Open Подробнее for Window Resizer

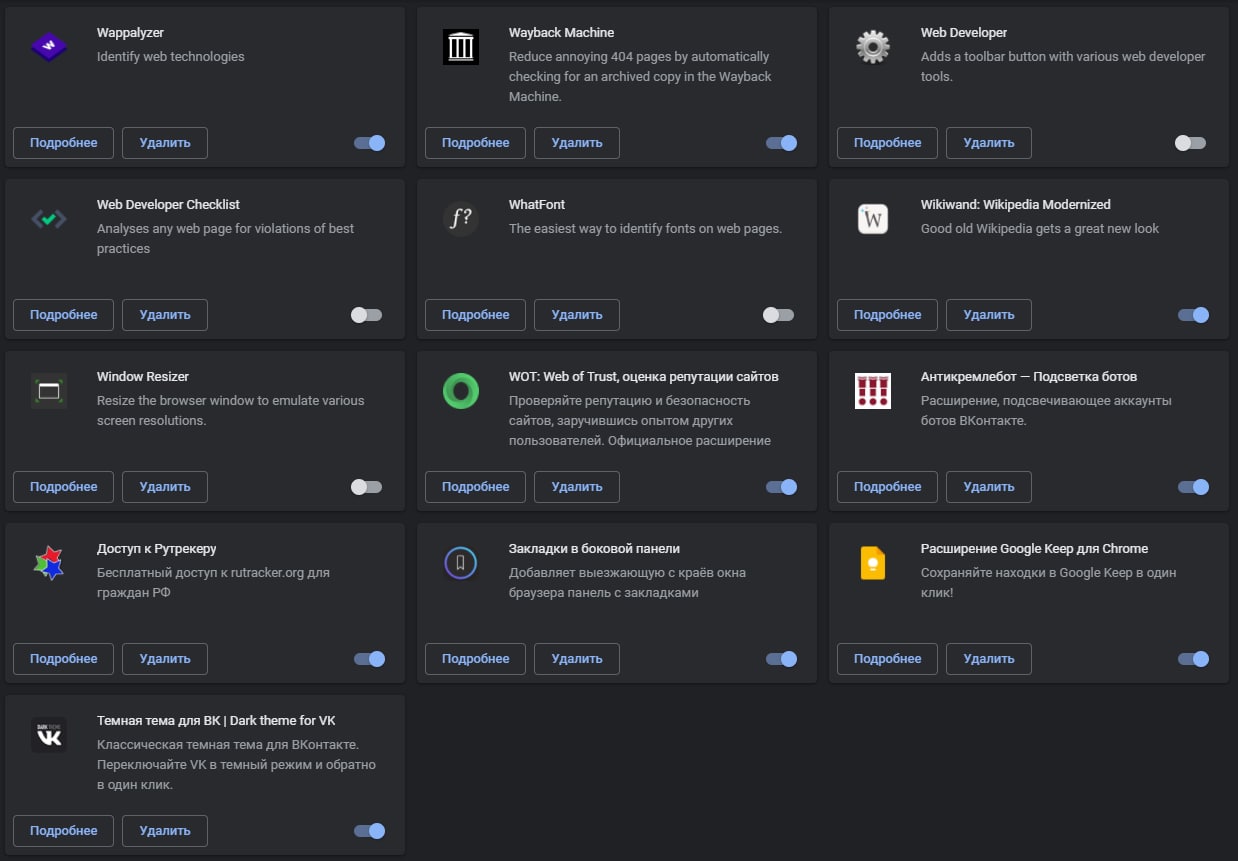(x=64, y=487)
